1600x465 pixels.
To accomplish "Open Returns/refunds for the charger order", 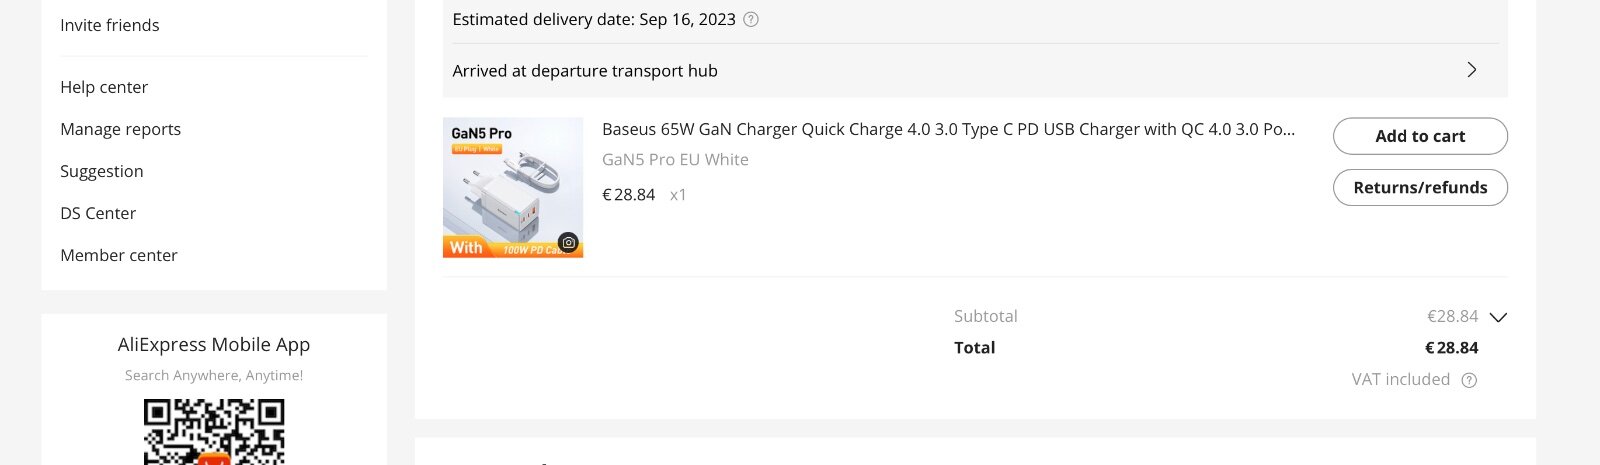I will 1420,188.
